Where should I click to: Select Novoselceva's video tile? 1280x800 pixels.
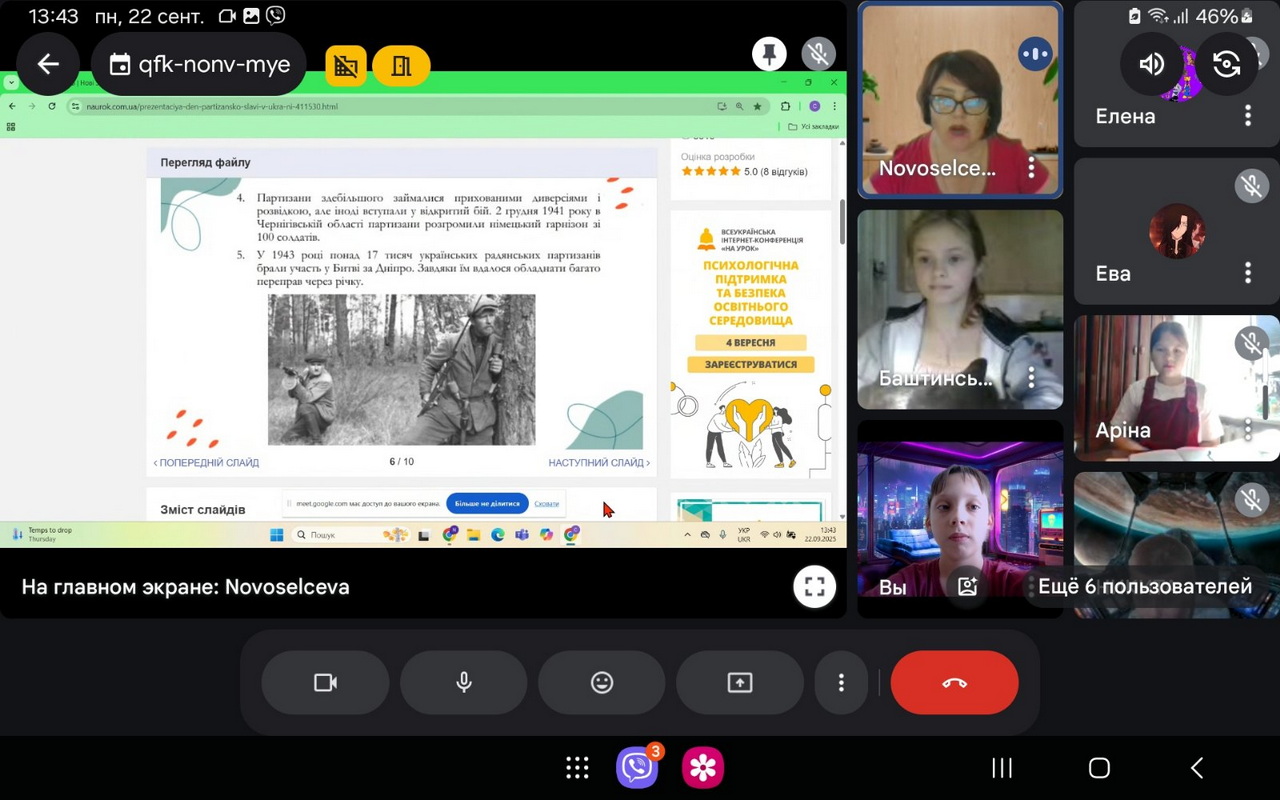(x=959, y=100)
